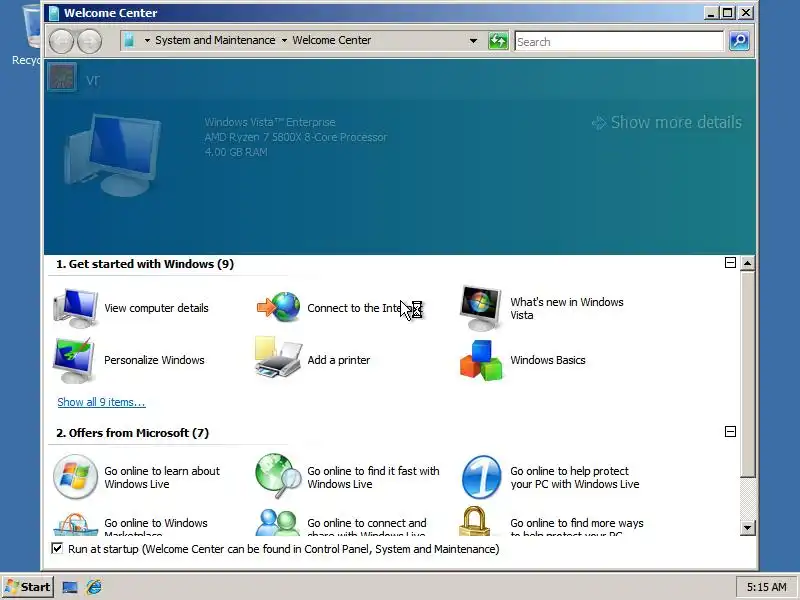Click the What's new in Windows Vista label
The width and height of the screenshot is (800, 600).
pyautogui.click(x=567, y=309)
